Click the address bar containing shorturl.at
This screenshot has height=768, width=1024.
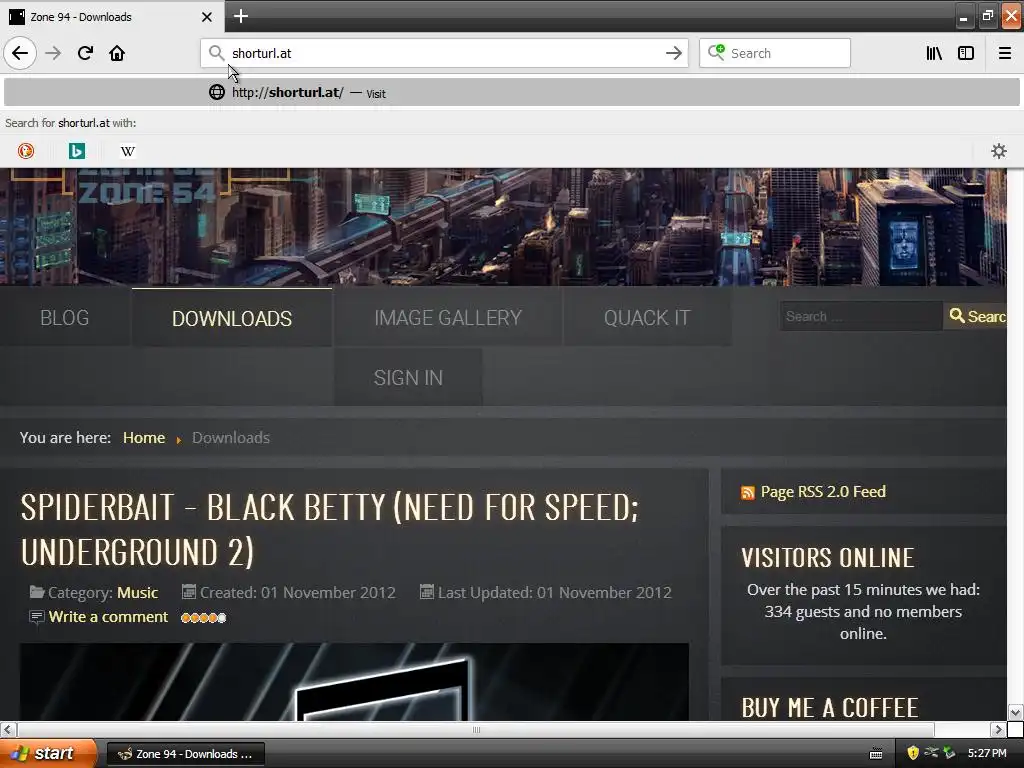444,53
